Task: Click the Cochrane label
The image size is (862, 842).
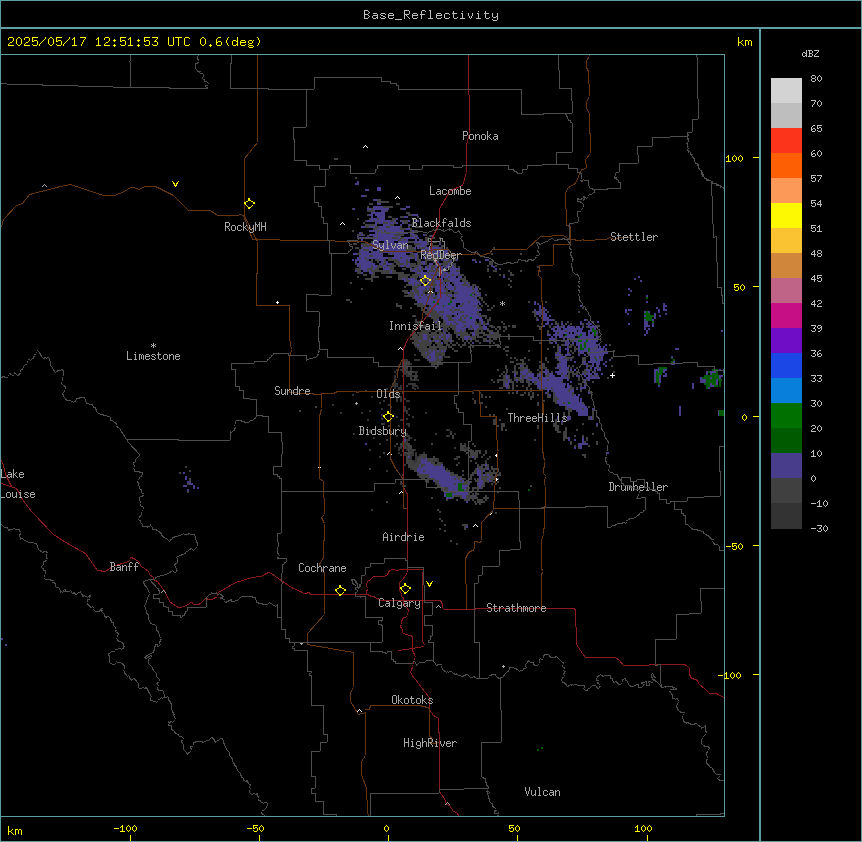Action: click(x=322, y=568)
